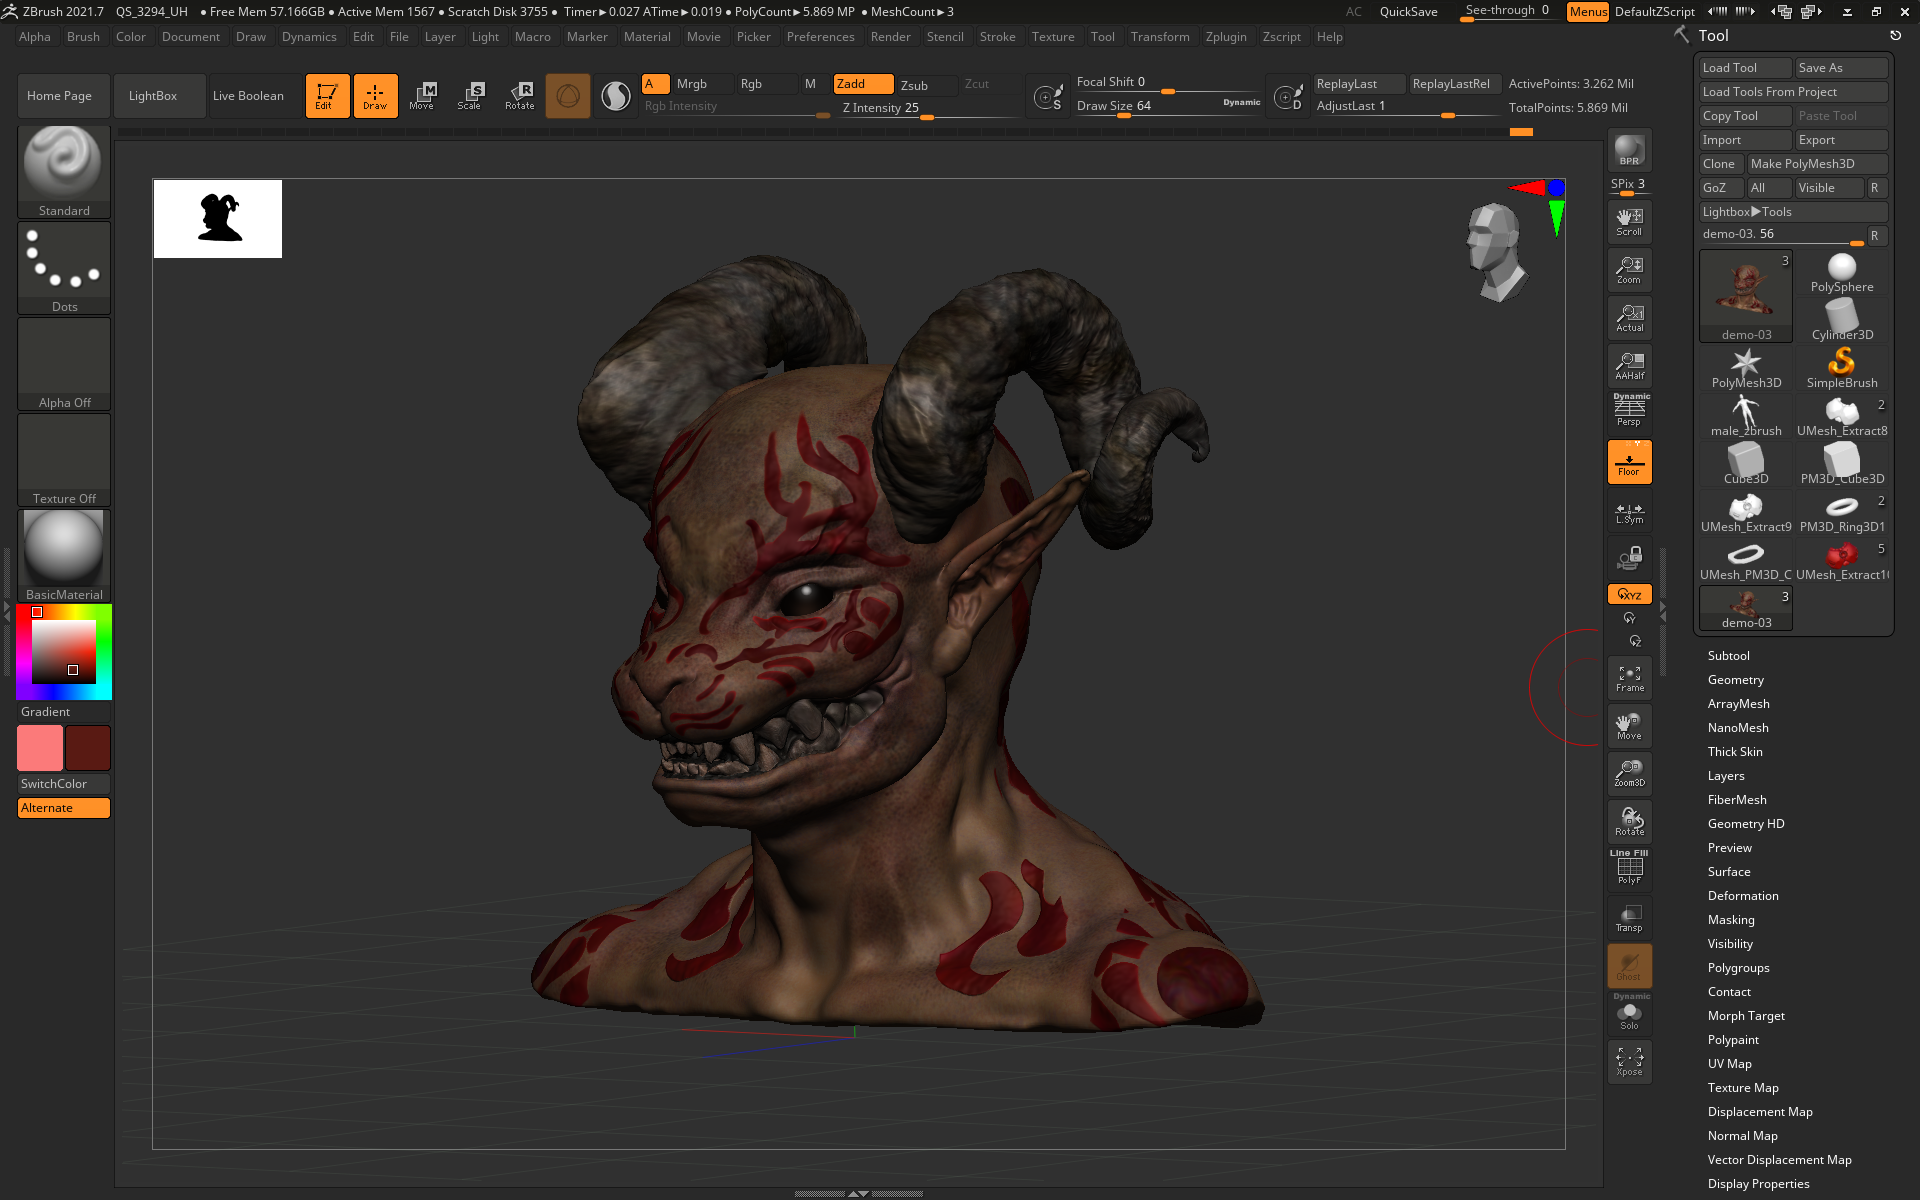
Task: Open the Zplugin menu
Action: click(1226, 37)
